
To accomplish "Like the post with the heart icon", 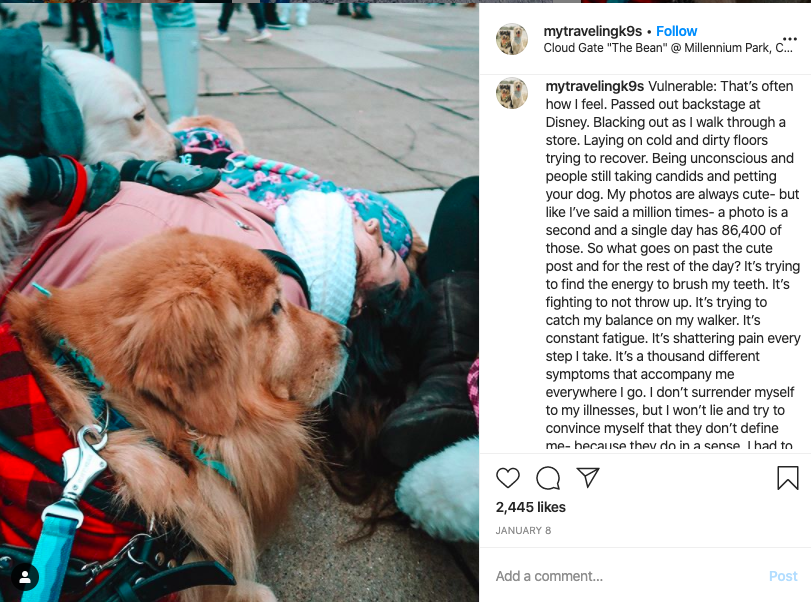I will 507,478.
